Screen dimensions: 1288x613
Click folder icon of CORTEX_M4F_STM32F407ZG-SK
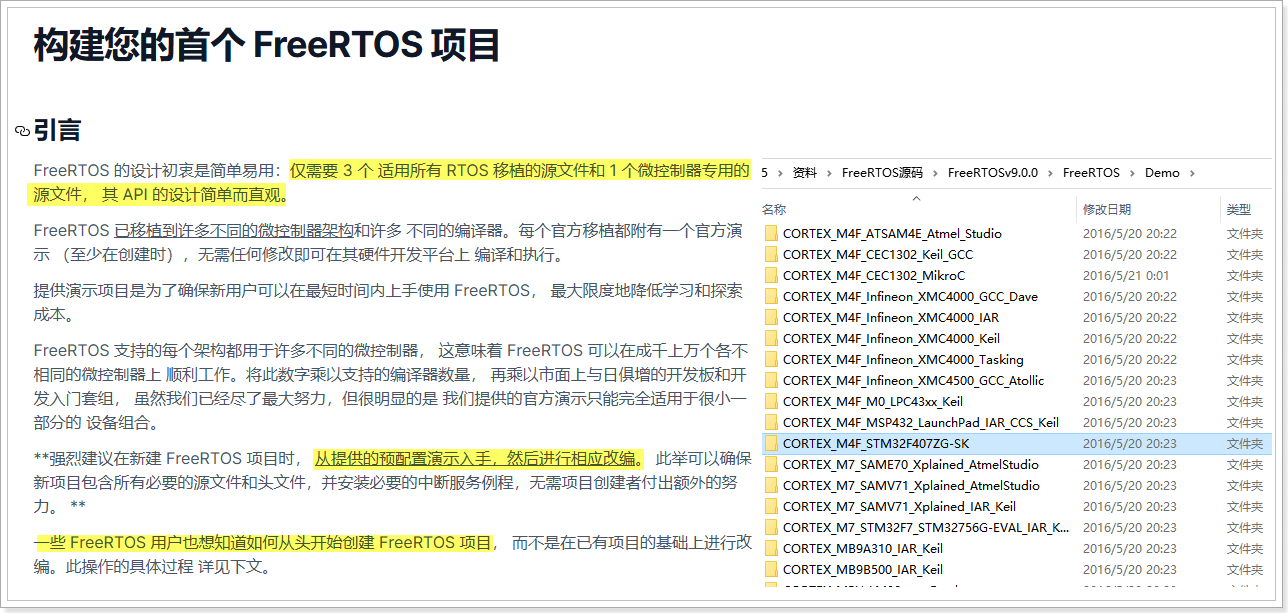click(771, 443)
